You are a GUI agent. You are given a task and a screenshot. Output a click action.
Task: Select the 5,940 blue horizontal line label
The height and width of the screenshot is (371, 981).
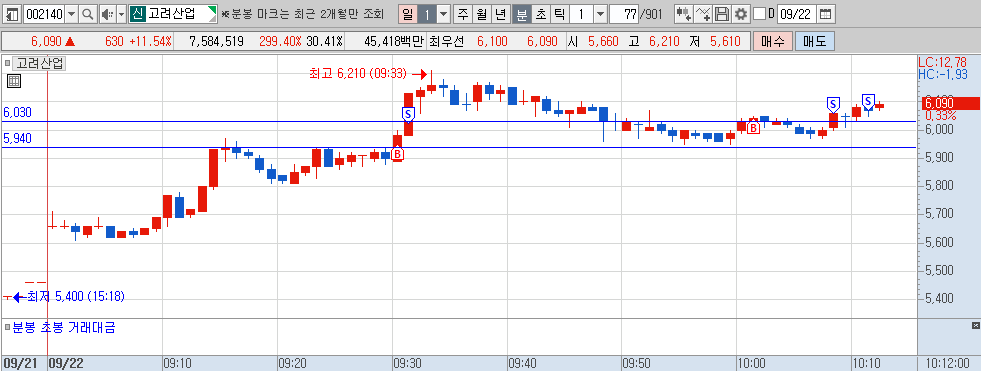(17, 138)
